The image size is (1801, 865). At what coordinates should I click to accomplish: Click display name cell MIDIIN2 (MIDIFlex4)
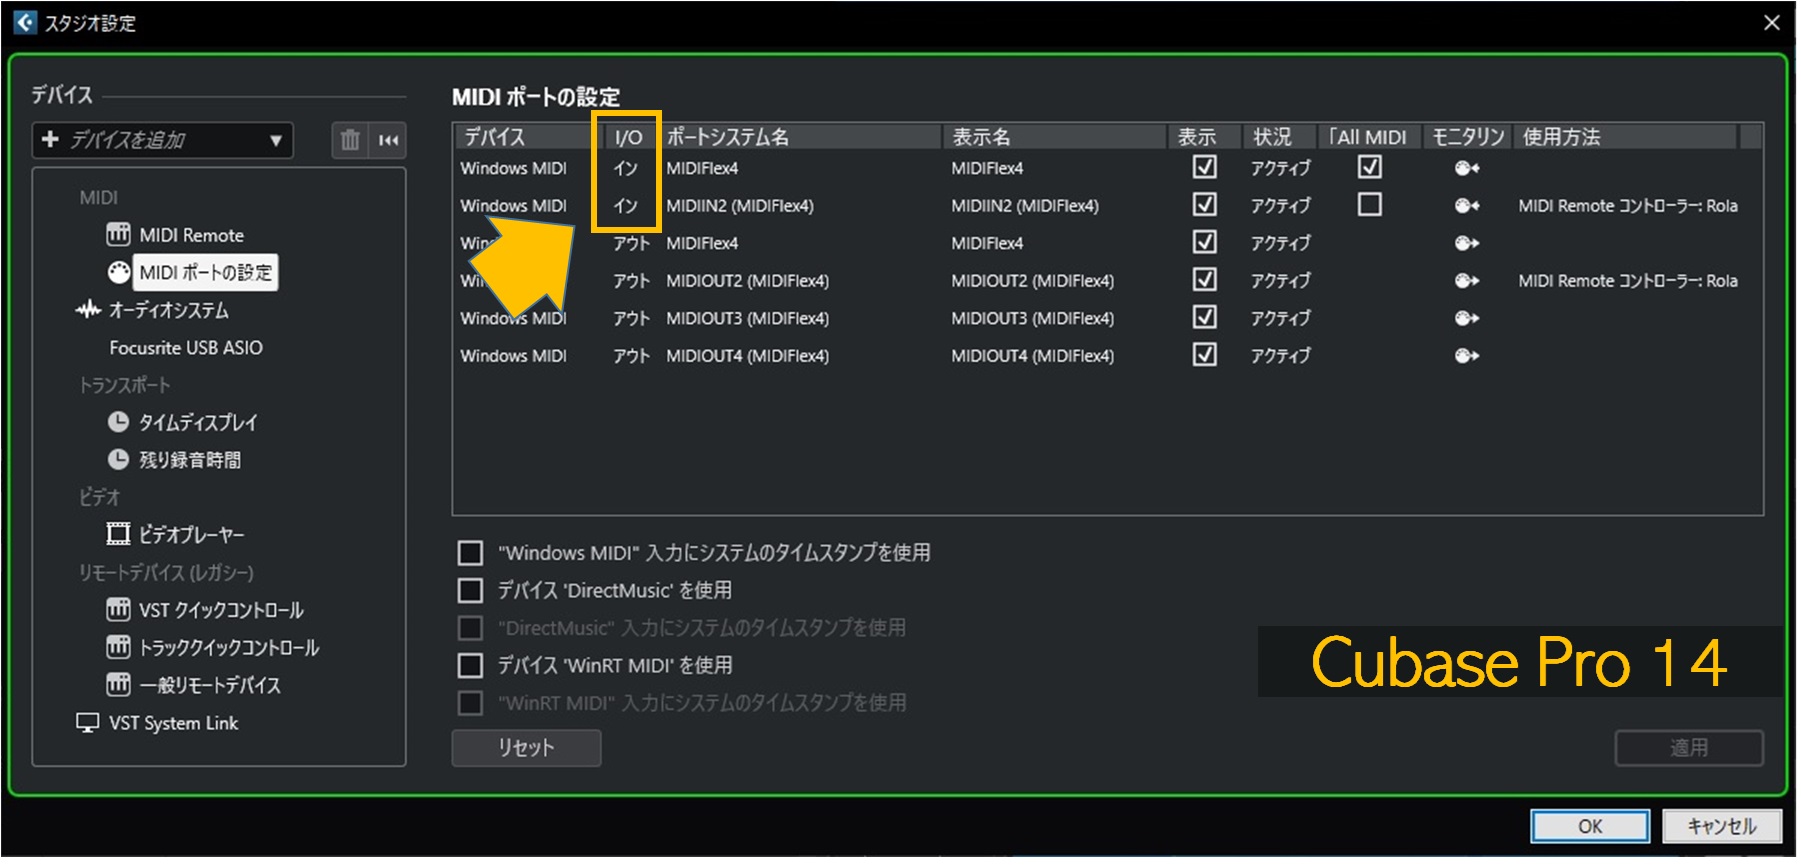click(x=1025, y=206)
